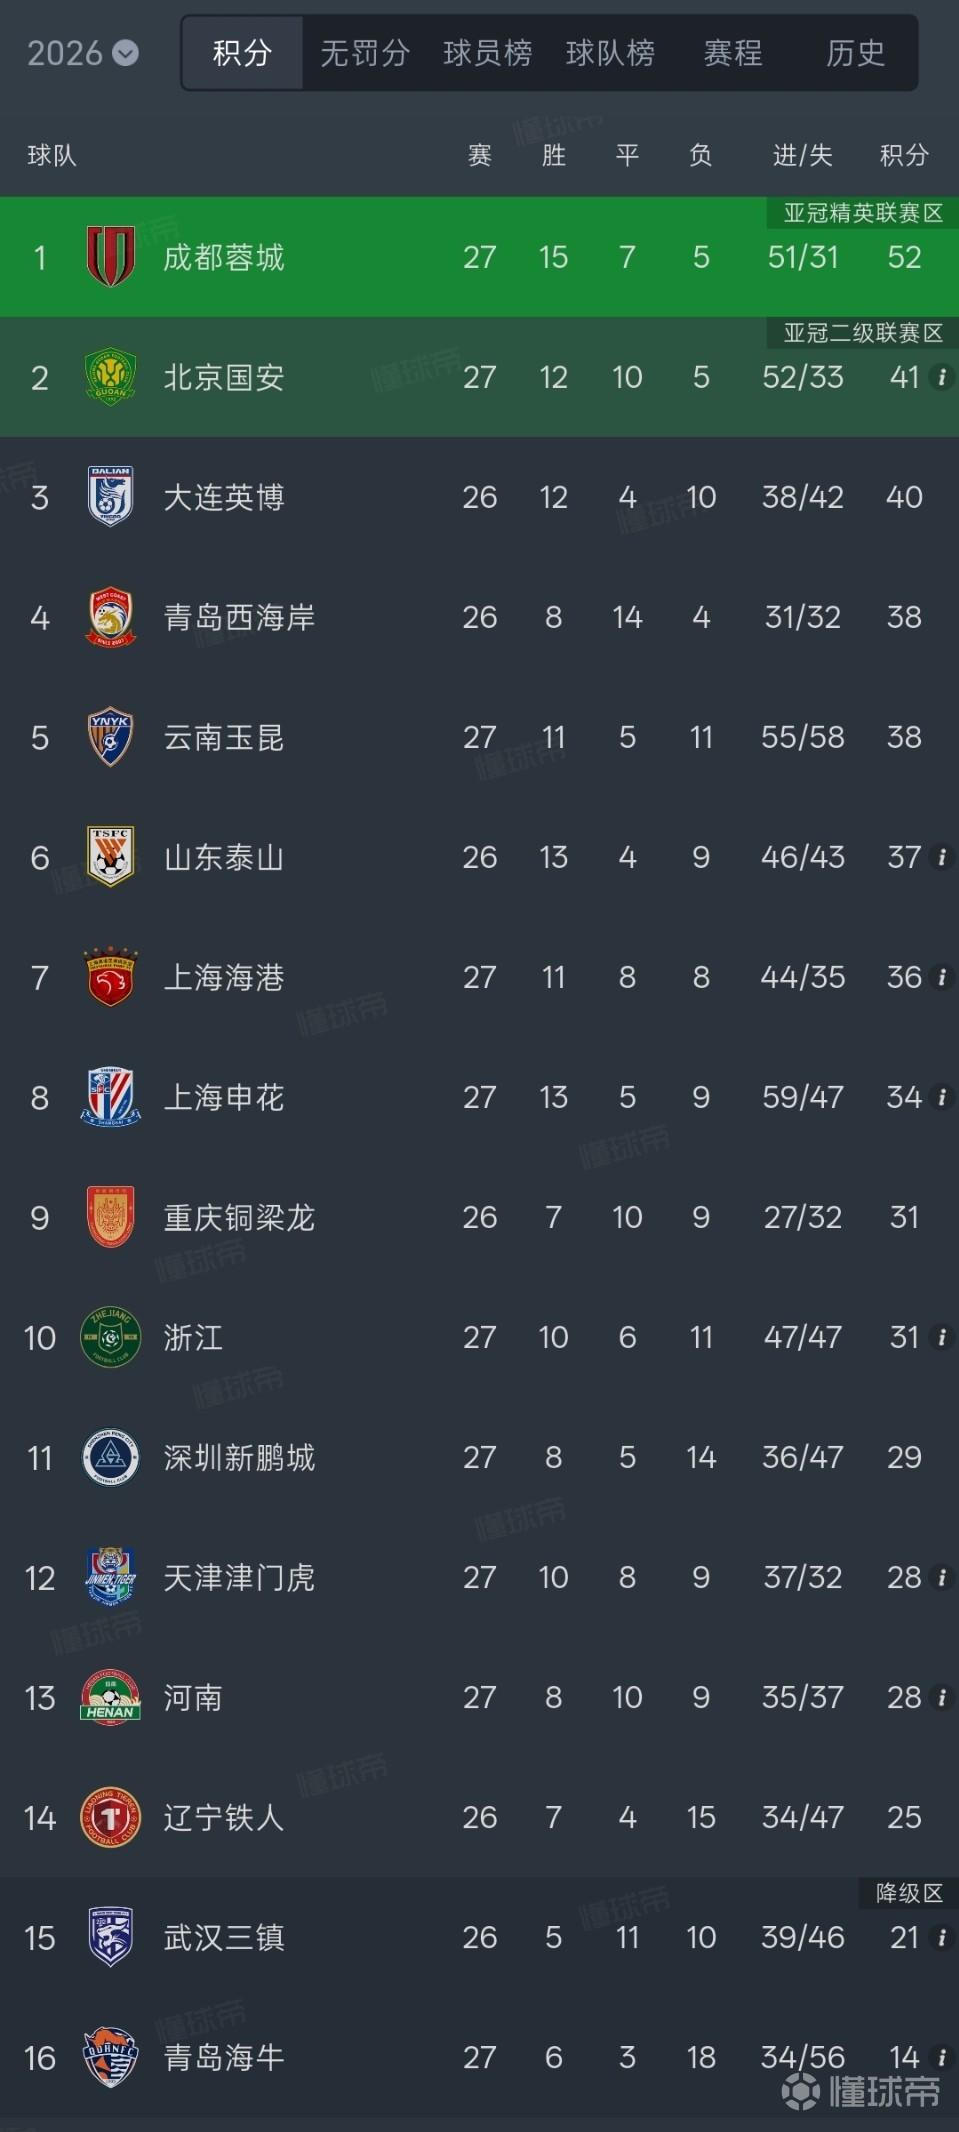Open the 历史 history tab
This screenshot has height=2132, width=959.
856,53
